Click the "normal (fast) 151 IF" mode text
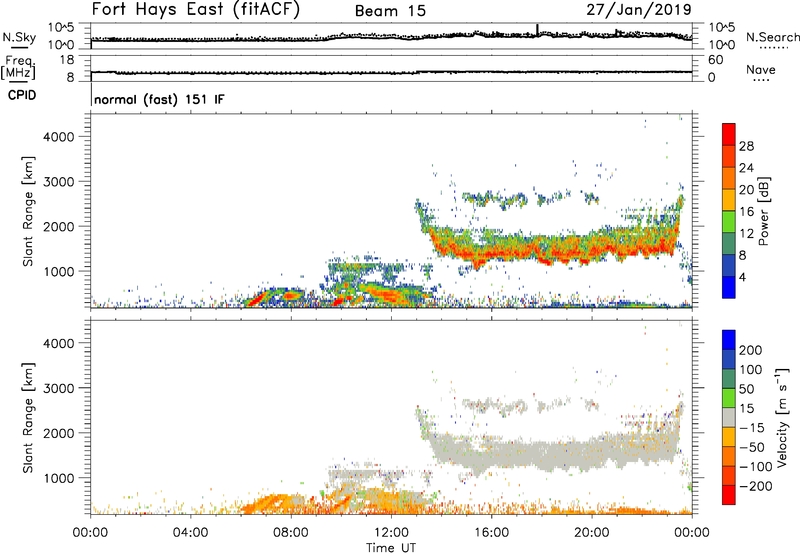The width and height of the screenshot is (800, 554). point(159,99)
